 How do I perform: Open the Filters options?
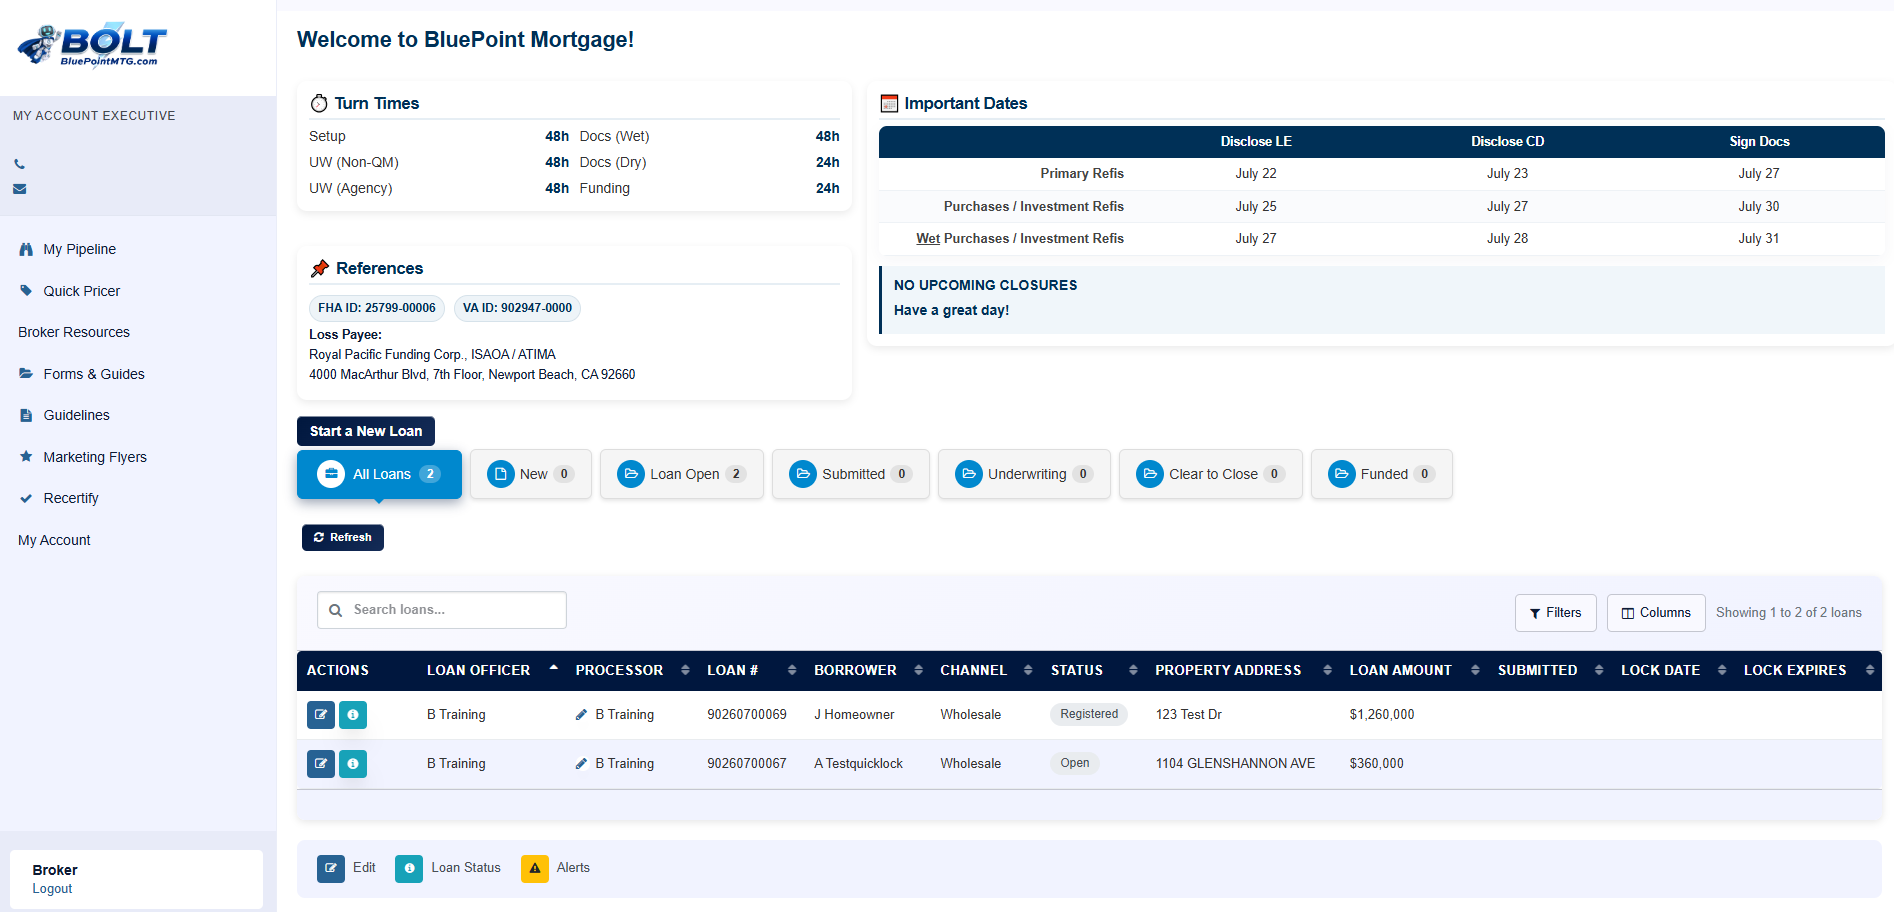1556,613
